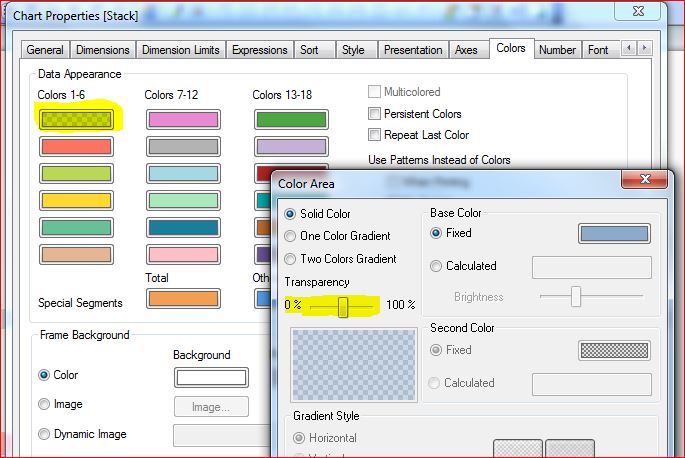Click the orange Total color swatch
Screen dimensions: 685x458
183,299
